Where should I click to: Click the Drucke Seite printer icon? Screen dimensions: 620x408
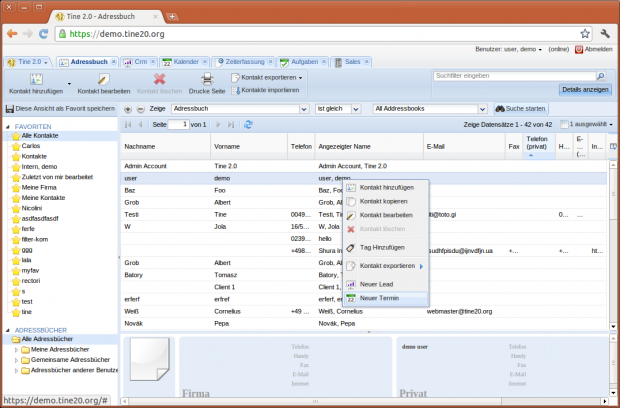point(207,78)
